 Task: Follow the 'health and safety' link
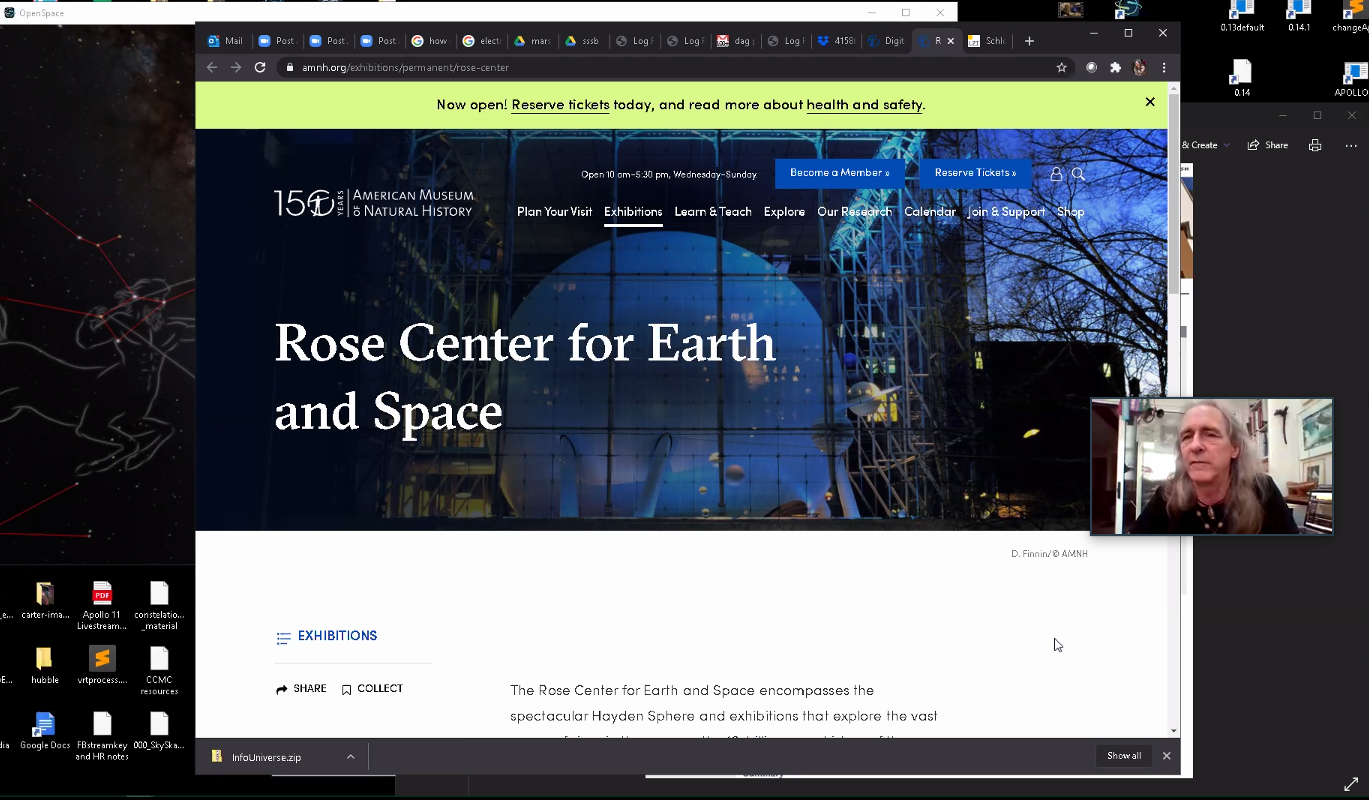864,105
